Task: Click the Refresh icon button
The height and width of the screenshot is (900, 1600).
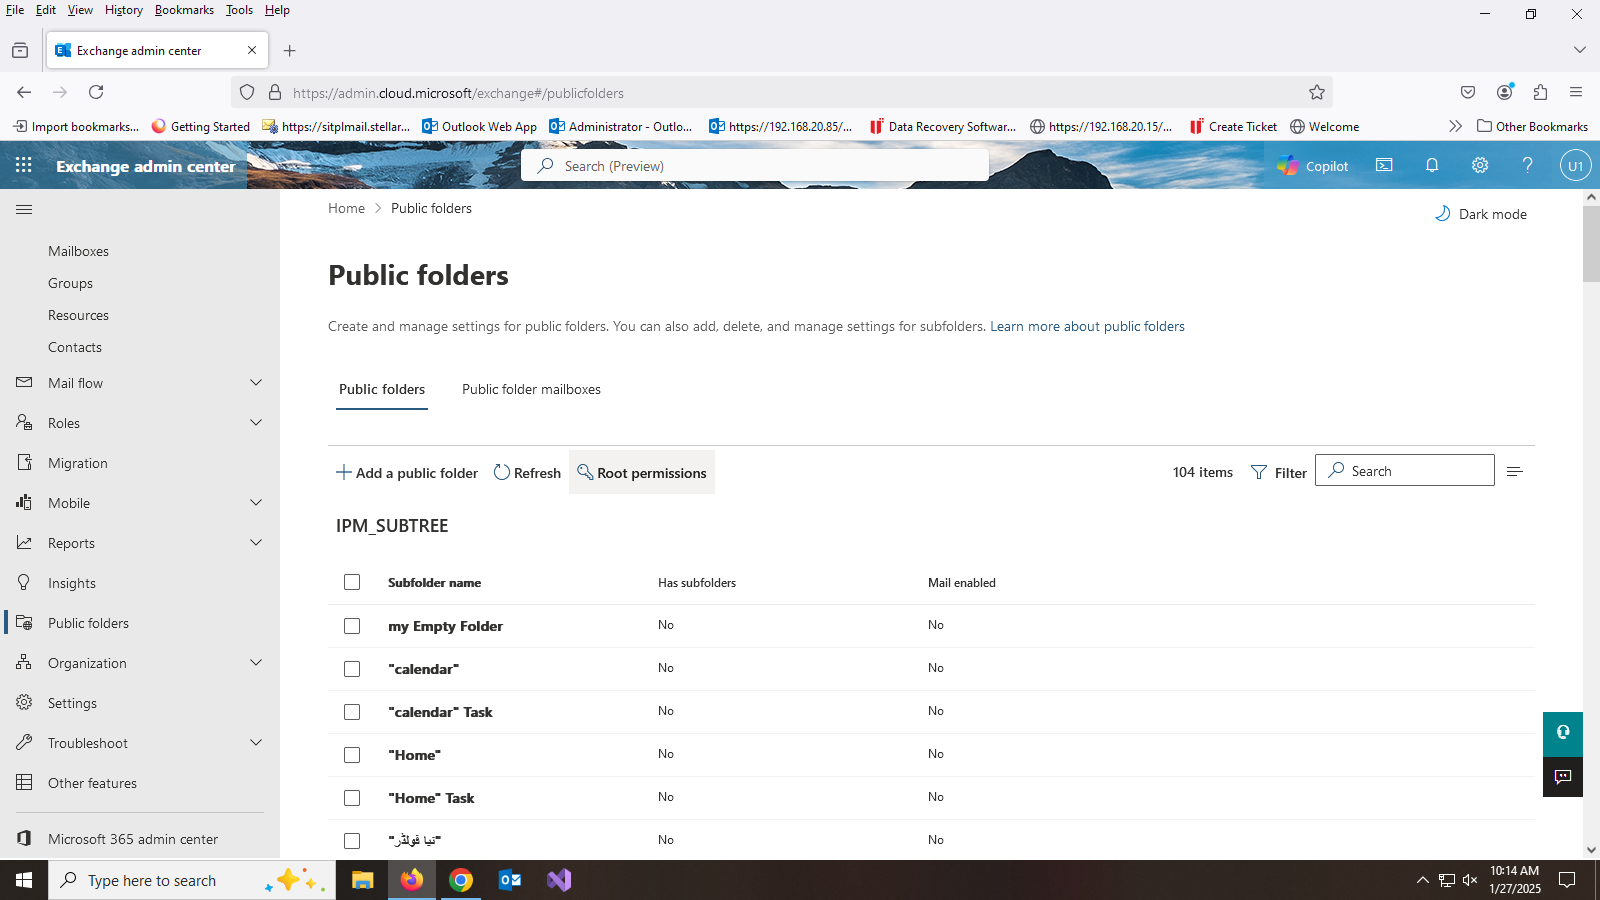Action: tap(527, 473)
